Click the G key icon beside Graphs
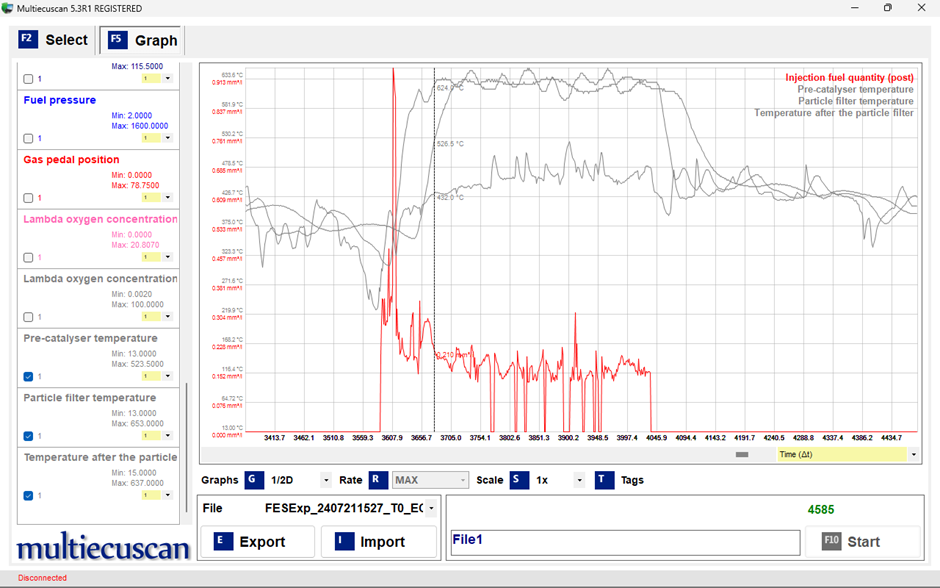The image size is (940, 588). (x=255, y=480)
